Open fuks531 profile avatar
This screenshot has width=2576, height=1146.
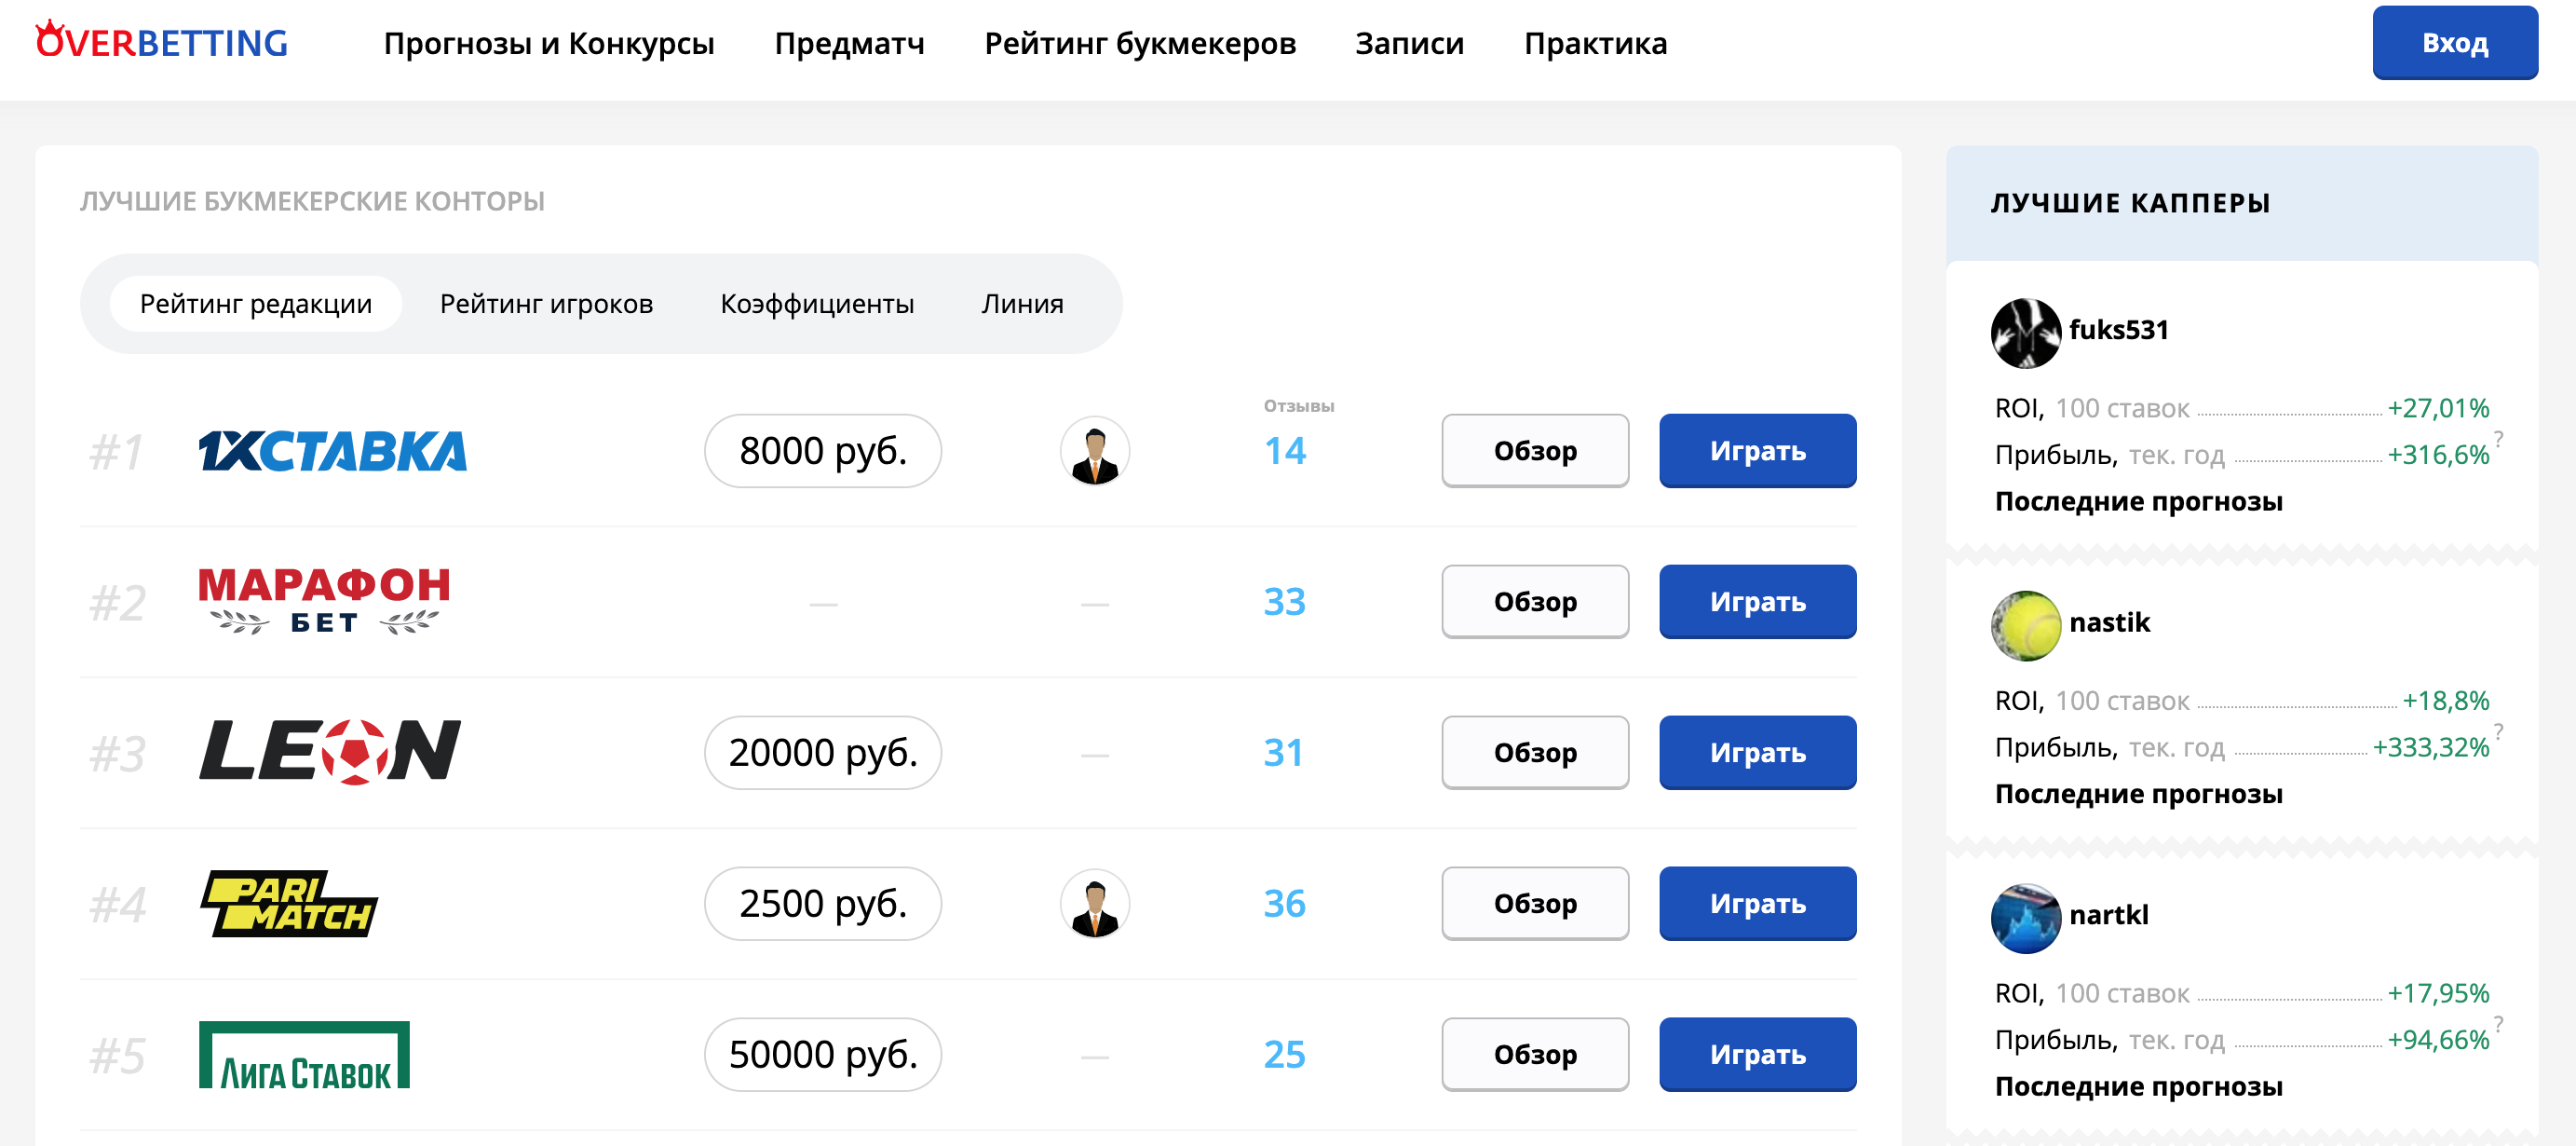[2025, 333]
